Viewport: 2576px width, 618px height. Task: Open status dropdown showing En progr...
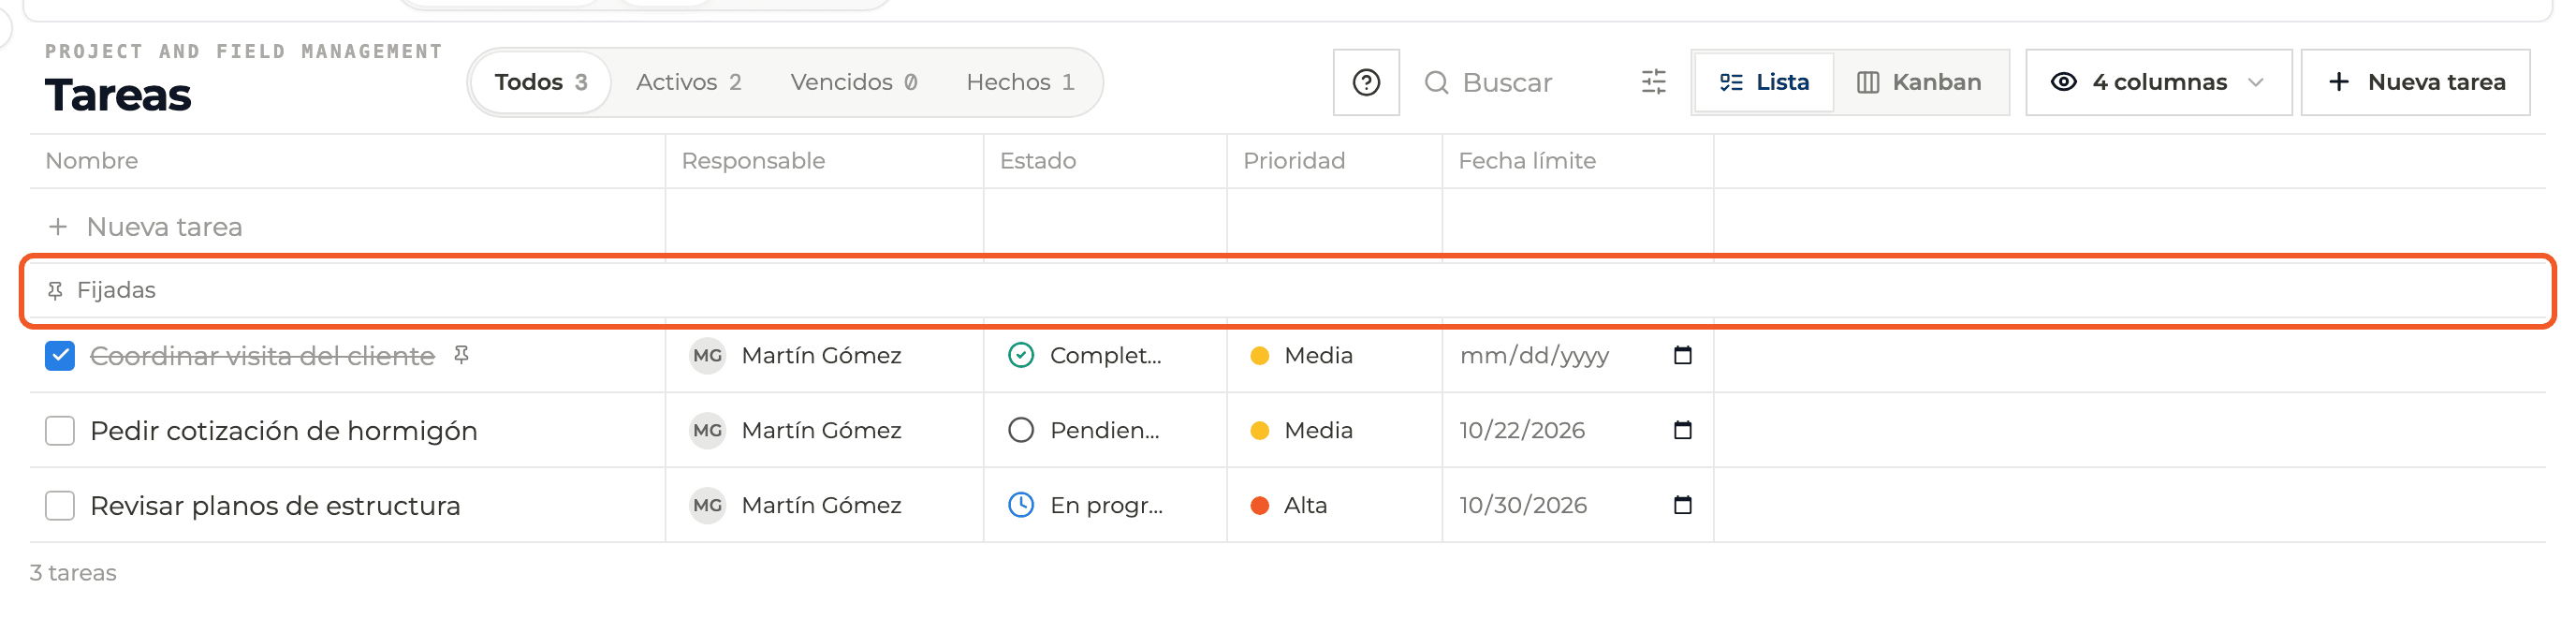click(1104, 505)
